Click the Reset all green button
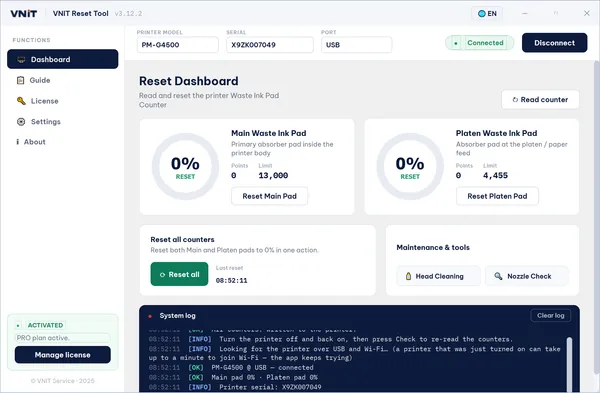 pyautogui.click(x=179, y=274)
